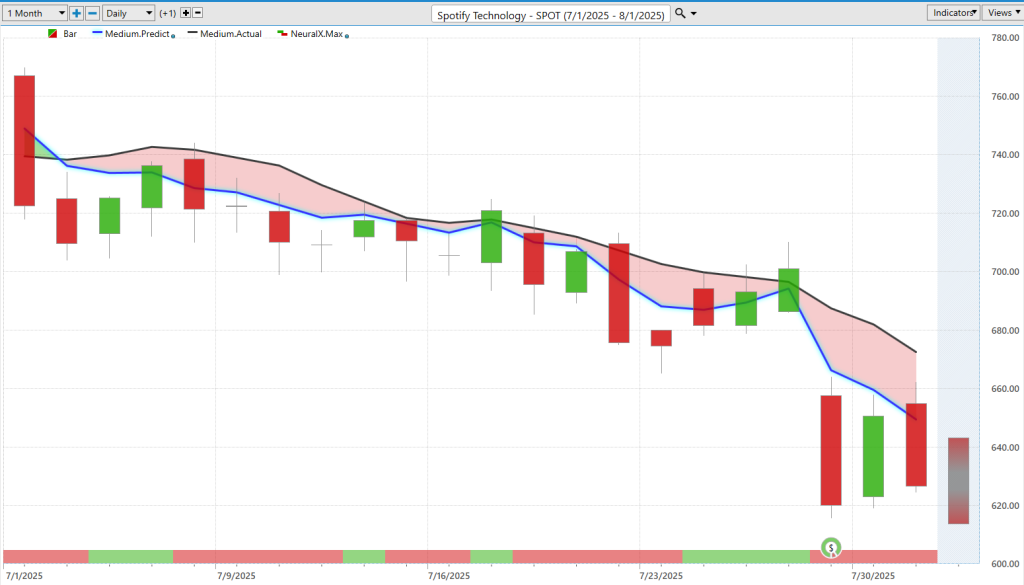Click the 7/1/2025 date axis label
Viewport: 1024px width, 585px height.
pyautogui.click(x=24, y=576)
